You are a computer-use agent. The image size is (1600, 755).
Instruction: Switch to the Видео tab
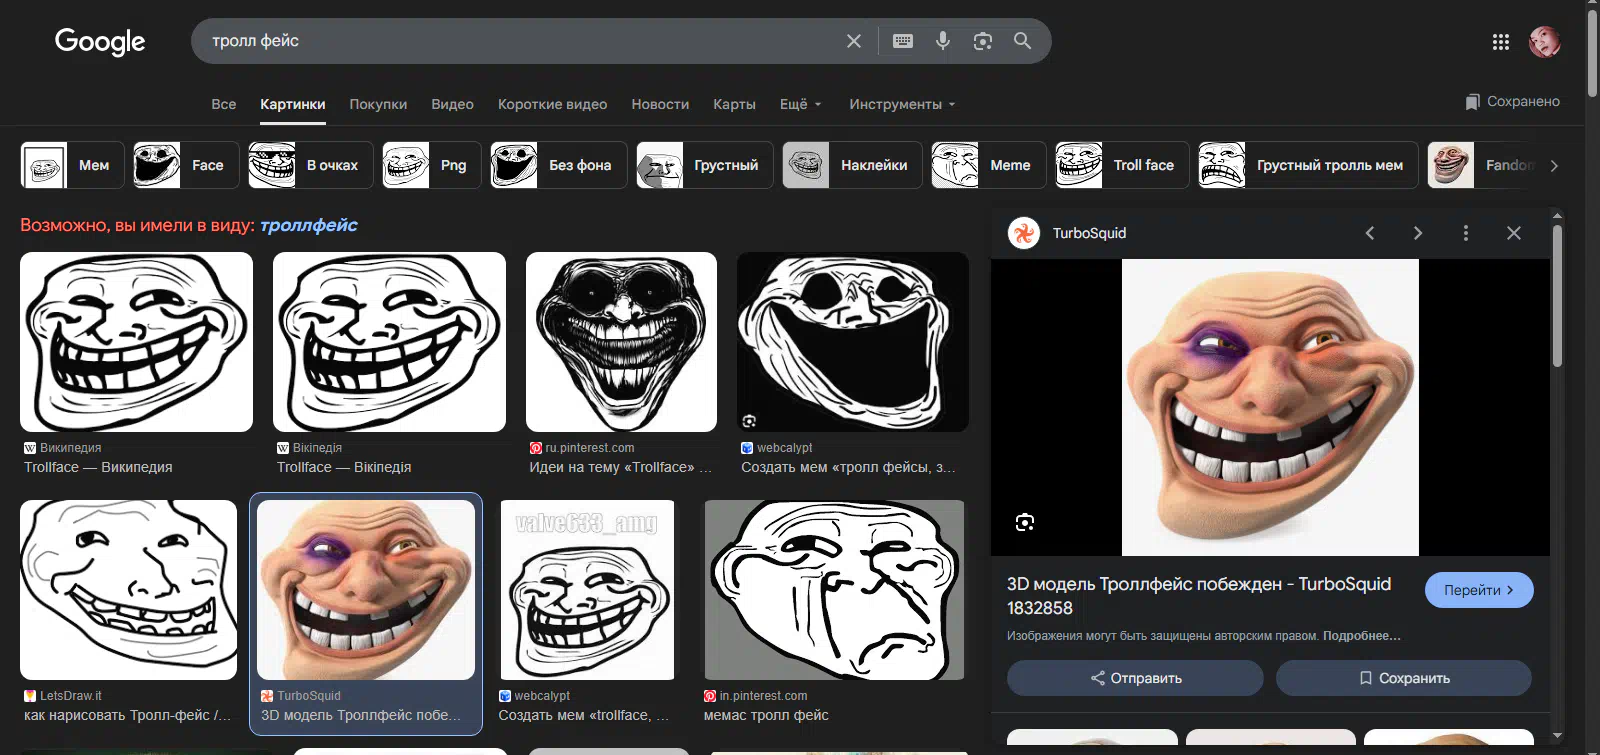452,104
